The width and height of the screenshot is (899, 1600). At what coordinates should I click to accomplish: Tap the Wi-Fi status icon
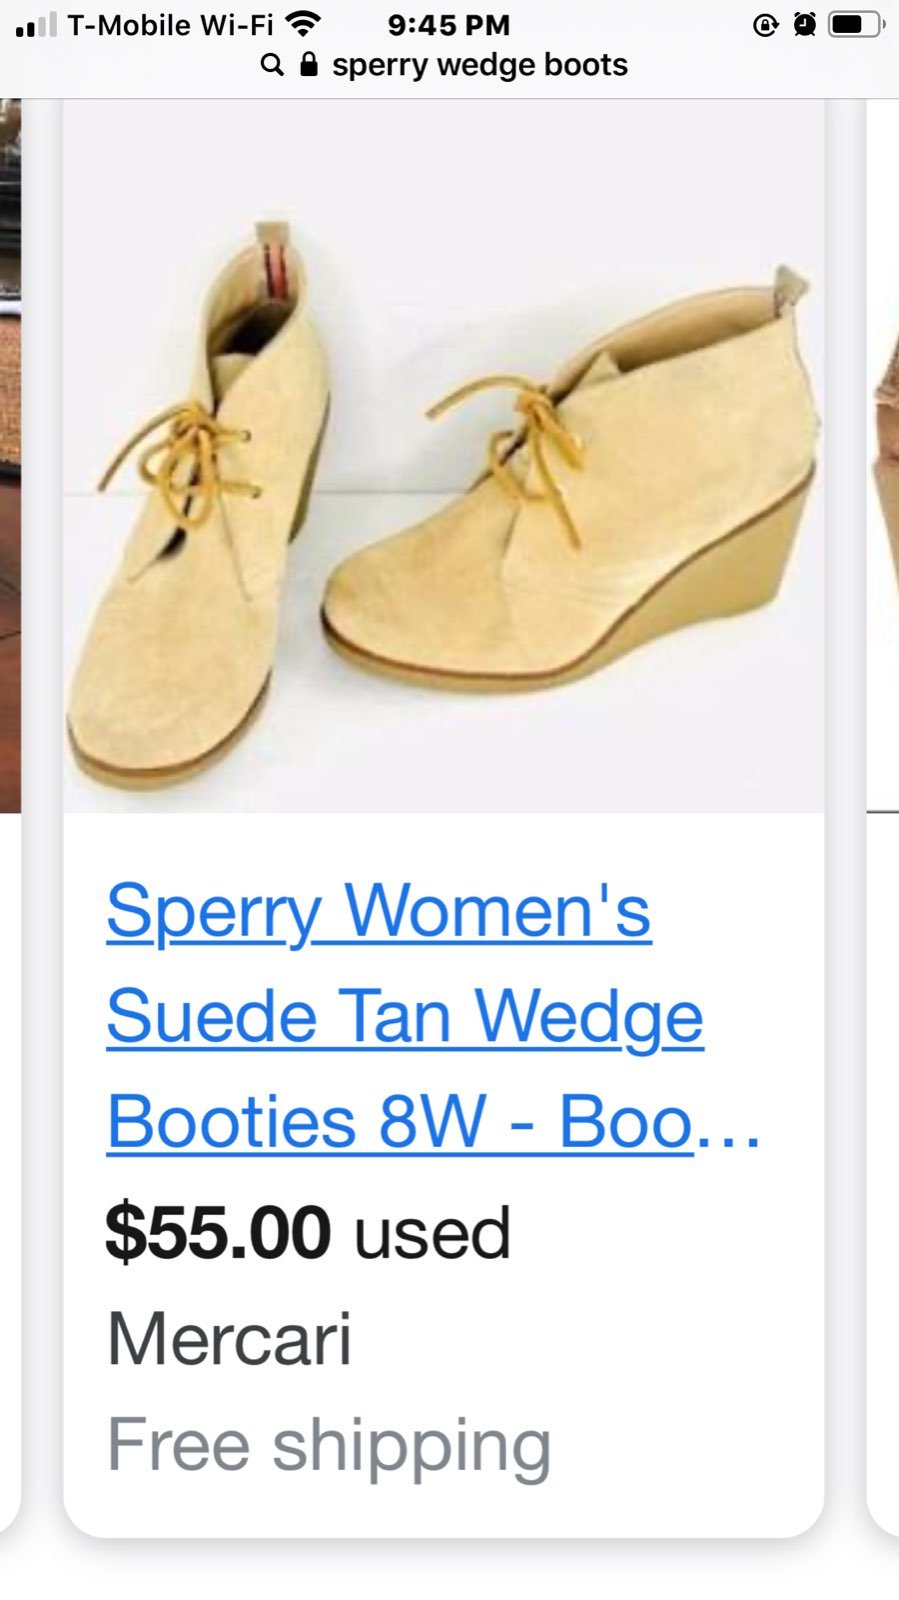click(302, 23)
